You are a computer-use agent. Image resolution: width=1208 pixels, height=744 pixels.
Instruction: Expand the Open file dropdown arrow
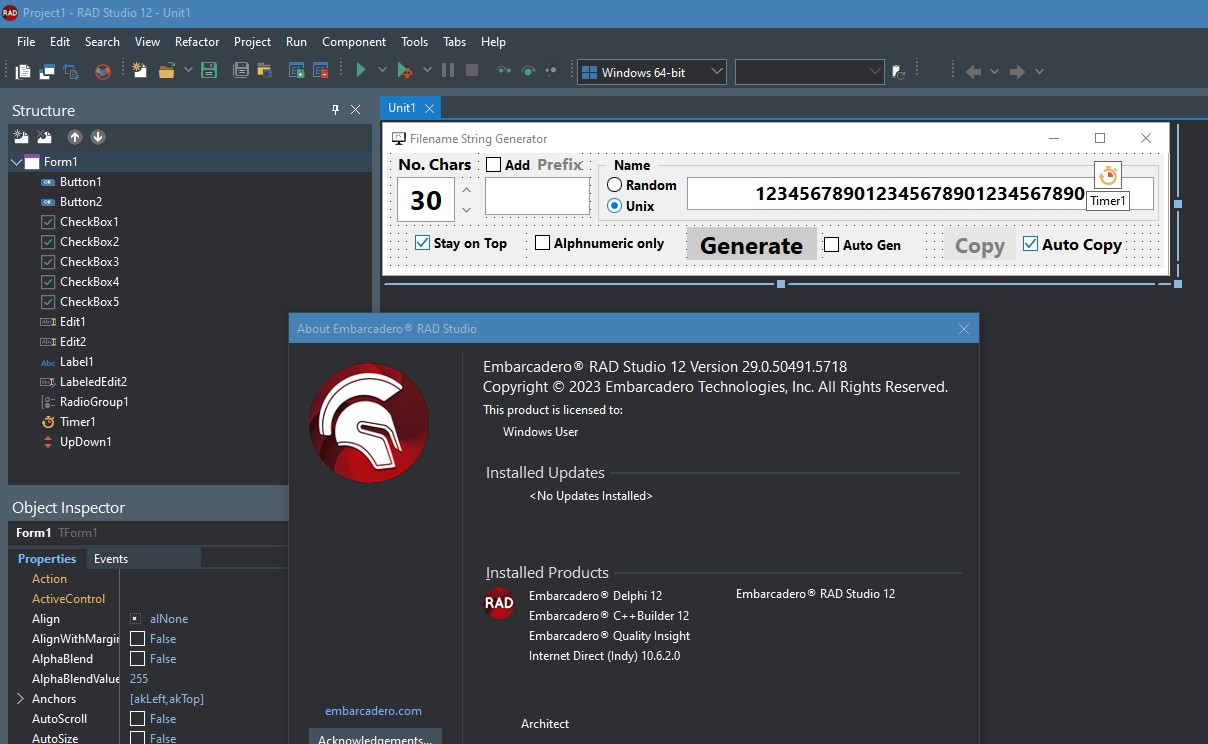pos(186,71)
